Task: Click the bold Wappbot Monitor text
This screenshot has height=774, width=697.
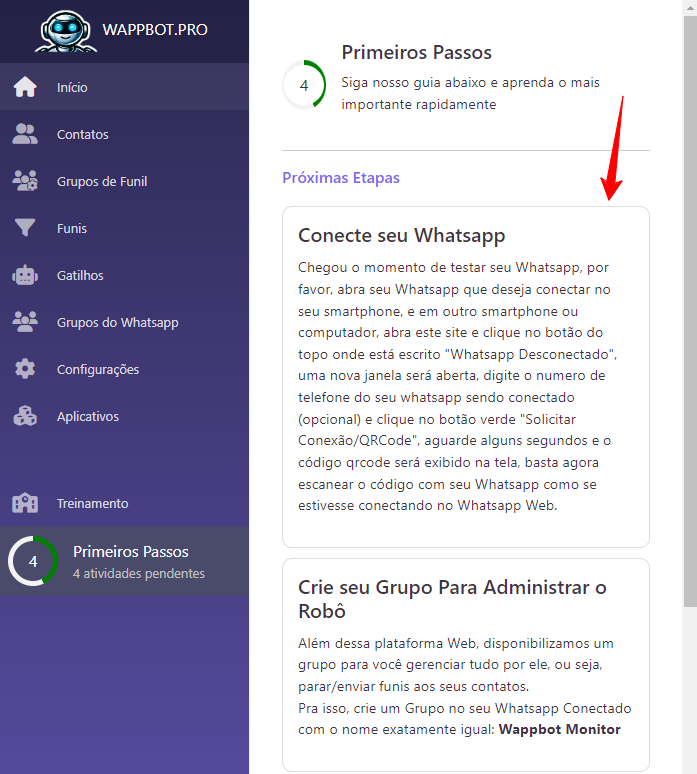Action: [x=559, y=729]
